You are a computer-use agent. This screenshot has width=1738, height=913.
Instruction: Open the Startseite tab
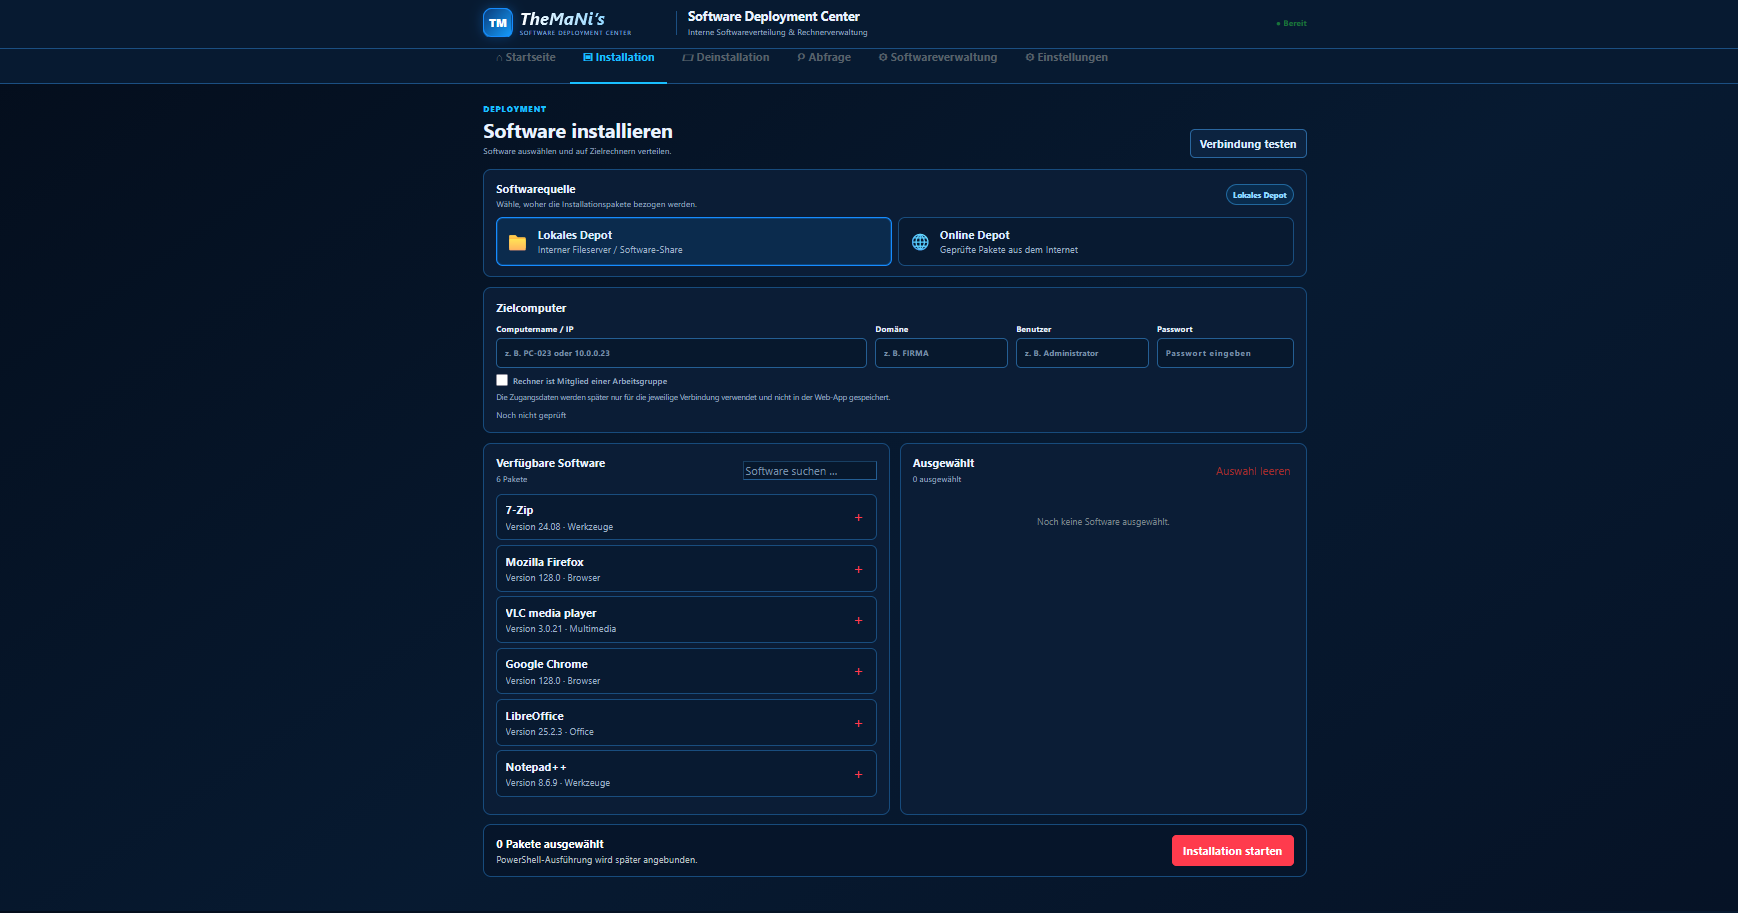tap(526, 57)
